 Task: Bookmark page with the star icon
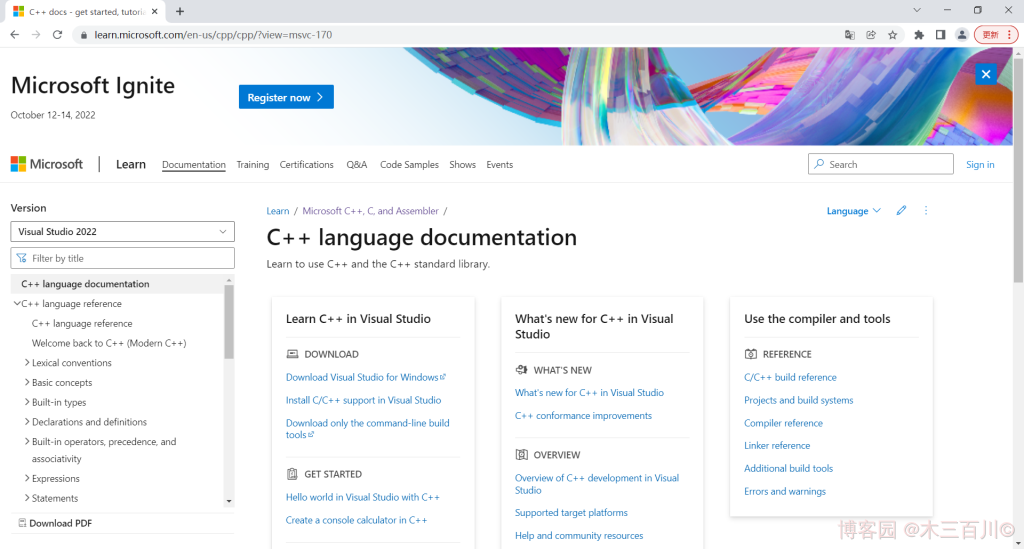[x=893, y=35]
